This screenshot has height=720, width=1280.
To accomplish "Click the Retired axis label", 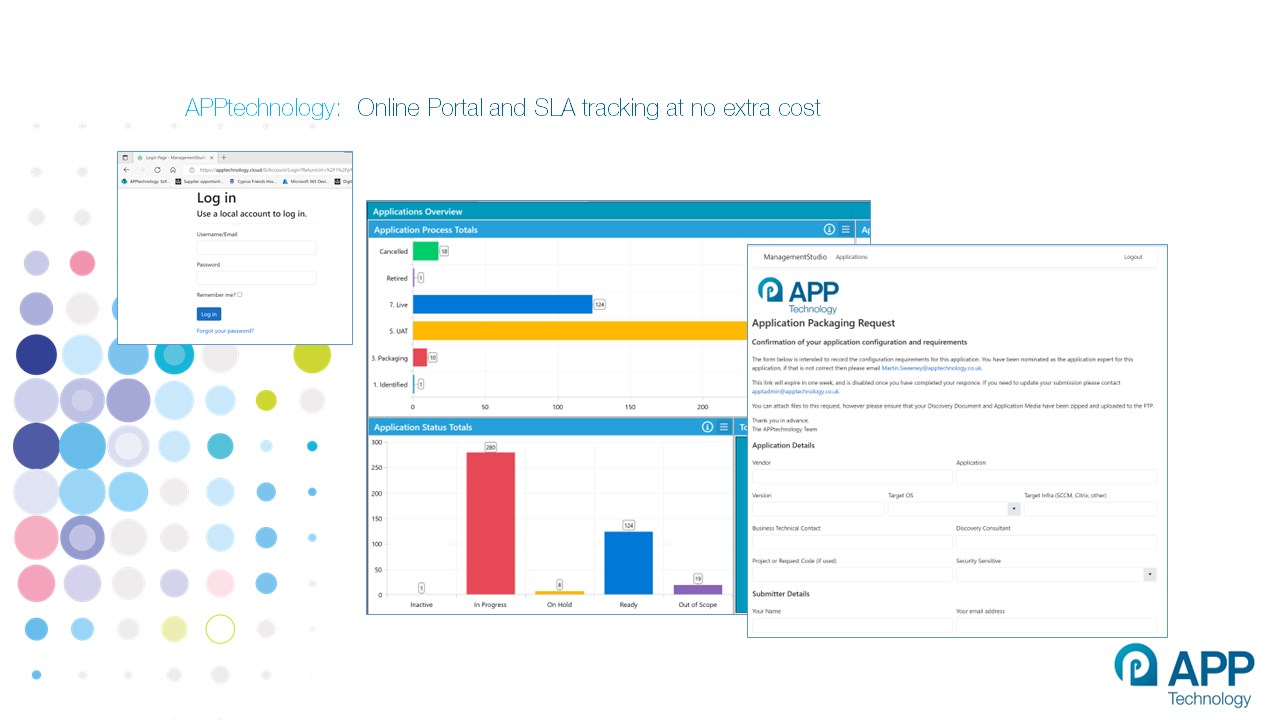I will click(x=397, y=278).
